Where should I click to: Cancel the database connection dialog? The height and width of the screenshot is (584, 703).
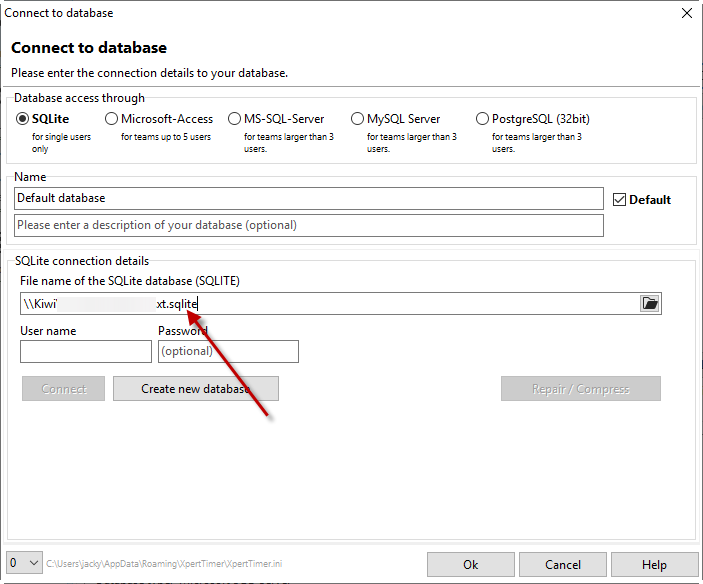coord(563,565)
